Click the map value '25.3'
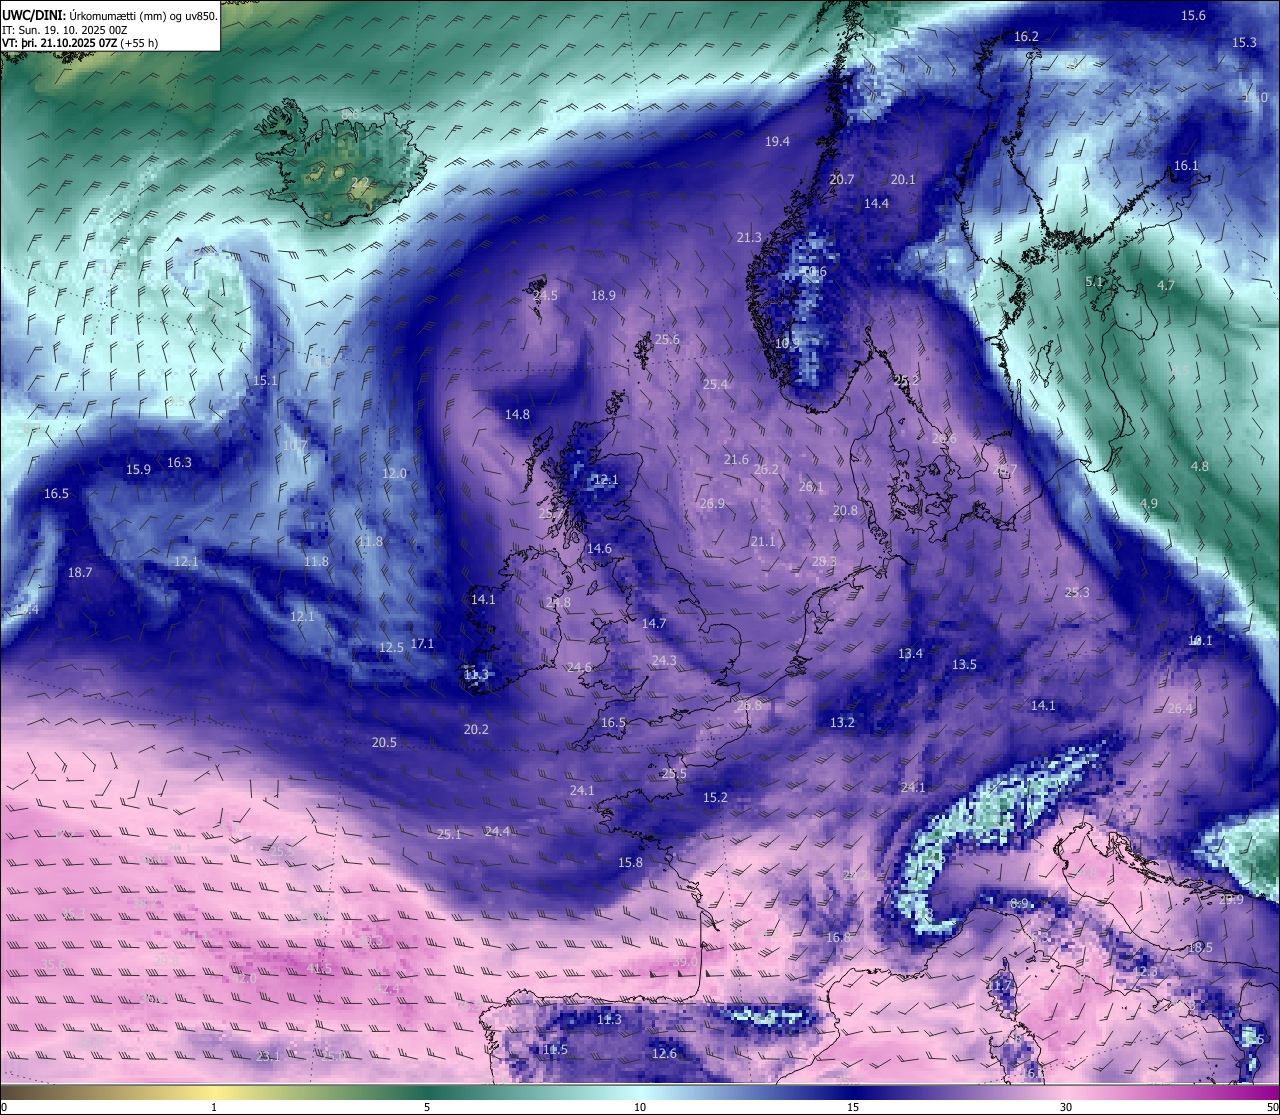The height and width of the screenshot is (1115, 1280). pyautogui.click(x=1077, y=592)
